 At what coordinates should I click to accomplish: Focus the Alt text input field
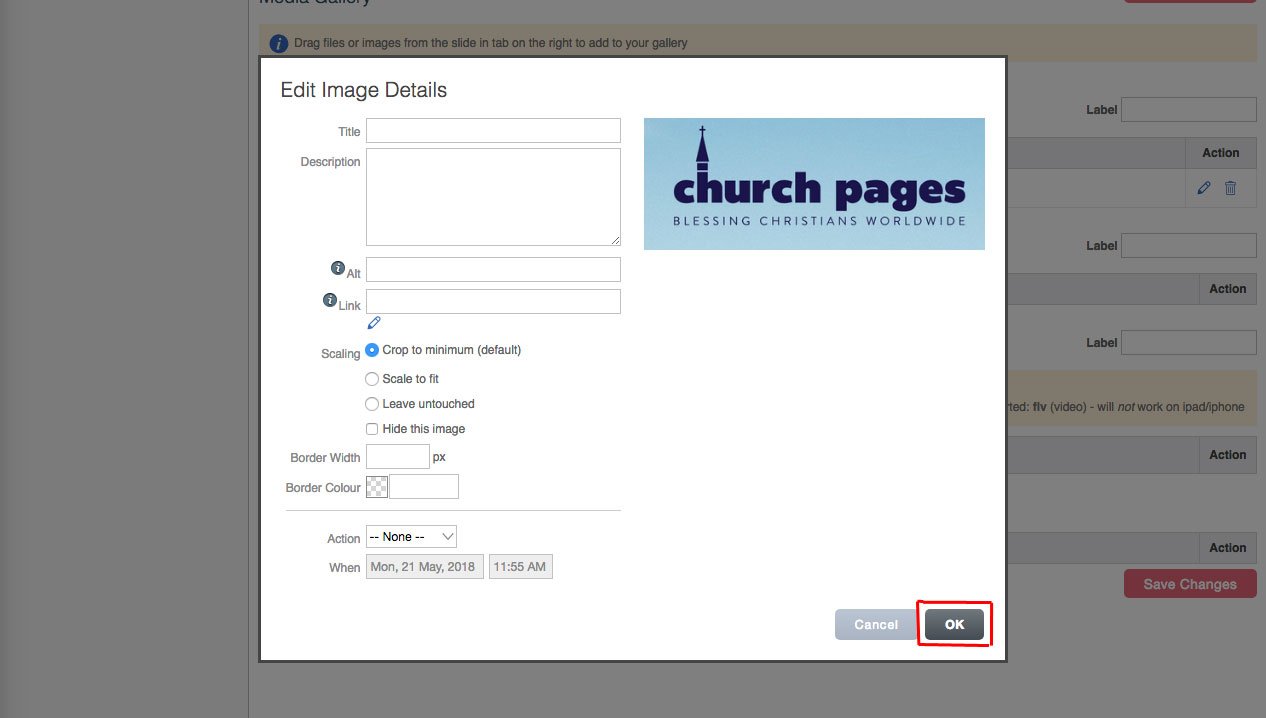493,269
